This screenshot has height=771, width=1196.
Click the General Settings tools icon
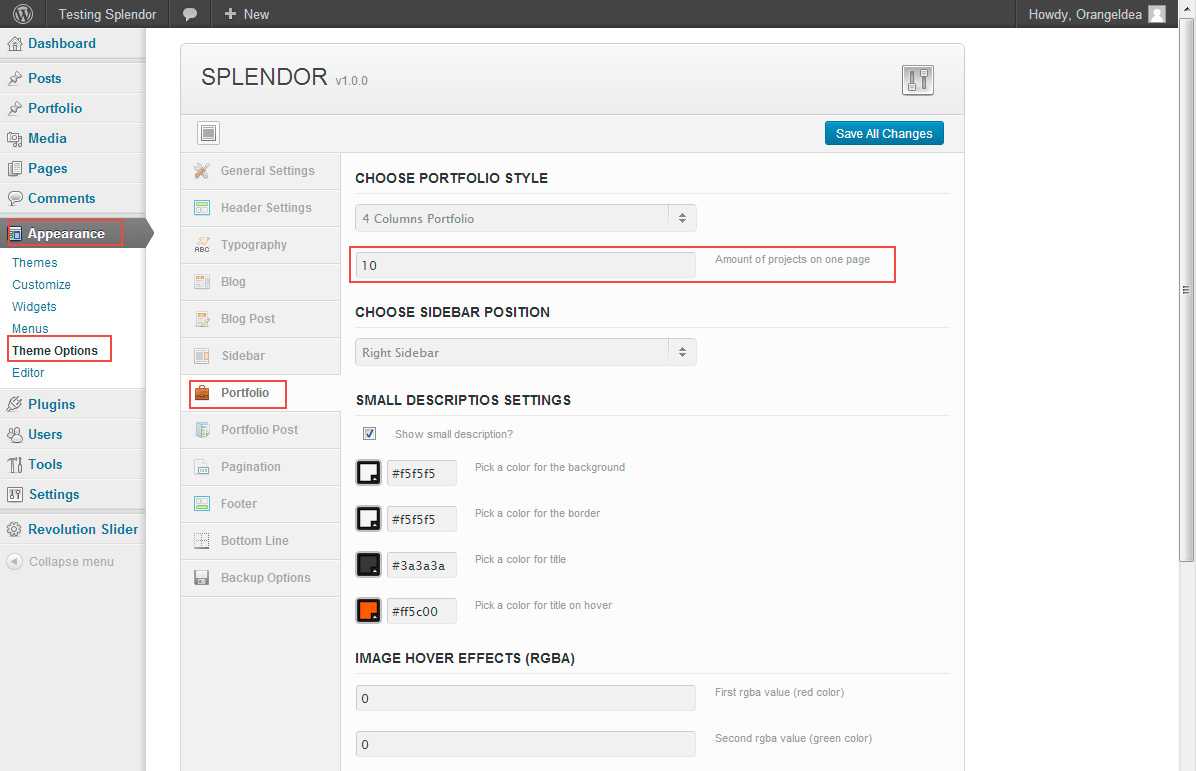(201, 171)
